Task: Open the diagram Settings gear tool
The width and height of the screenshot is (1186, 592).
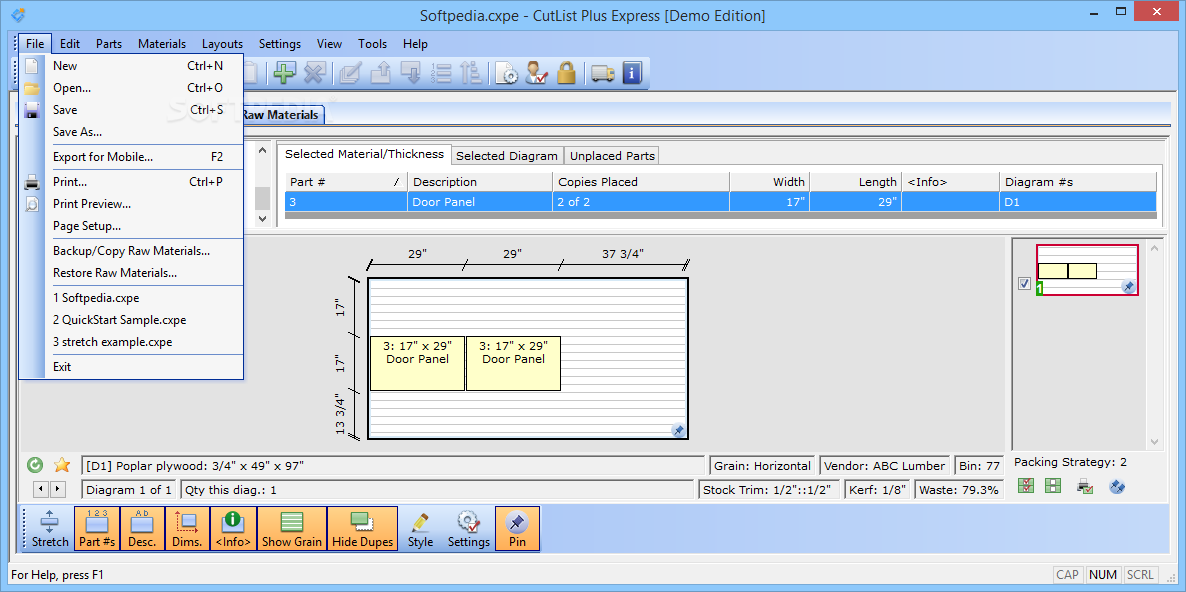Action: point(469,528)
